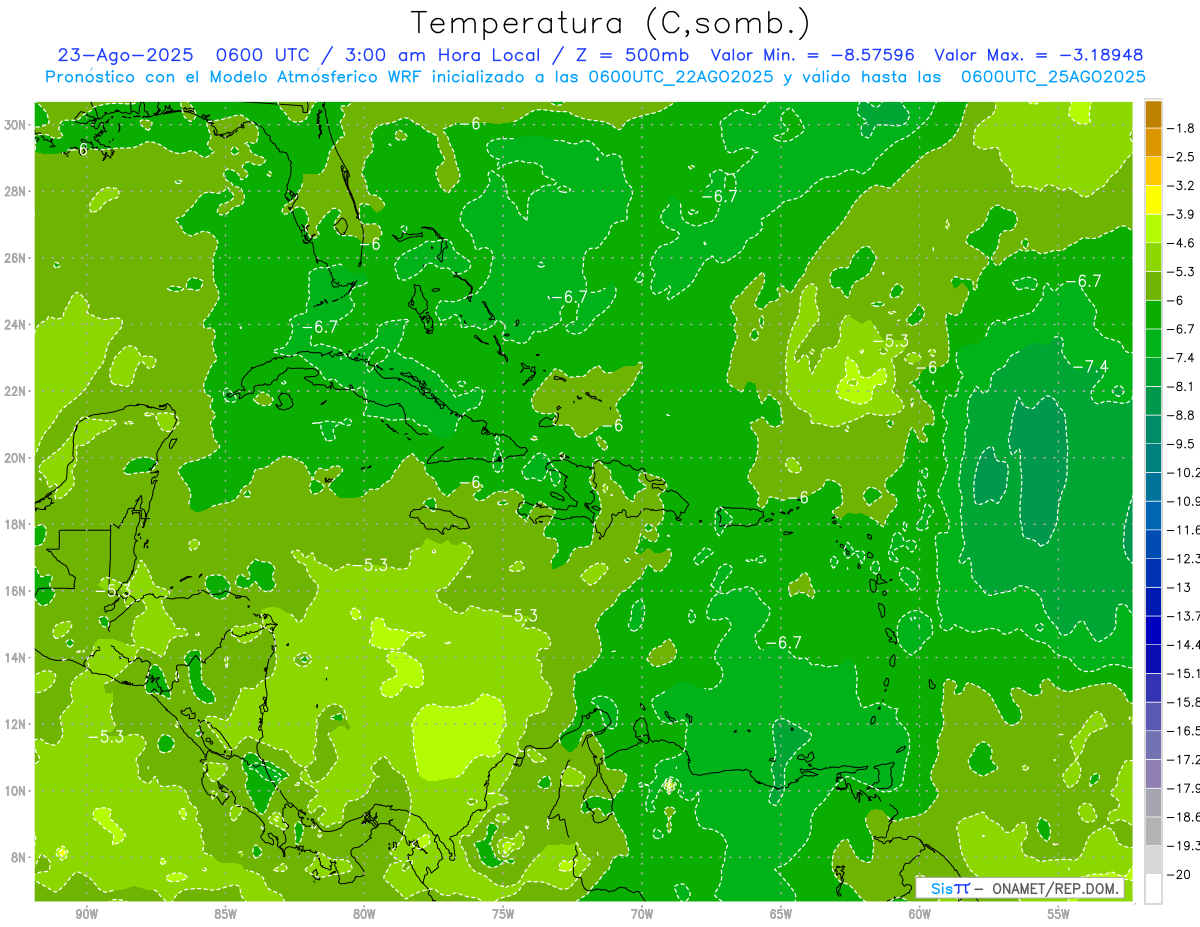Click the -7.4 contour label on the map
The width and height of the screenshot is (1200, 927).
[x=1090, y=366]
